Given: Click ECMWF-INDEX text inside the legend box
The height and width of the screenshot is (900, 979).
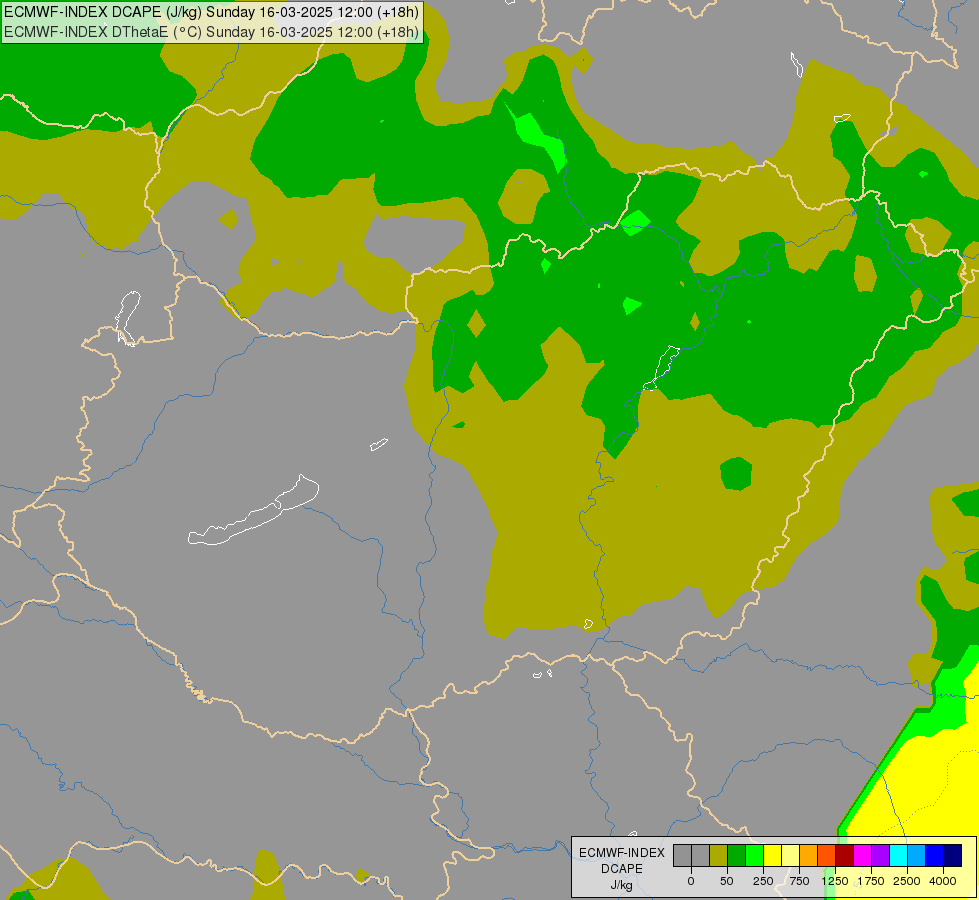Looking at the screenshot, I should click(622, 853).
